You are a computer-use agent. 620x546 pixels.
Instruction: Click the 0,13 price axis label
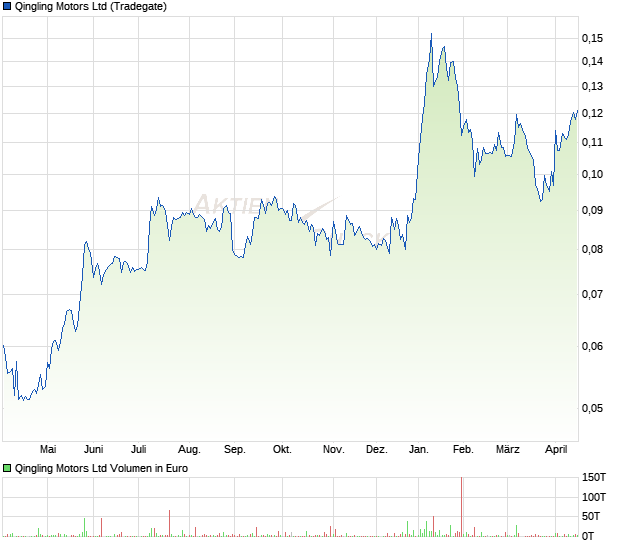click(x=592, y=86)
